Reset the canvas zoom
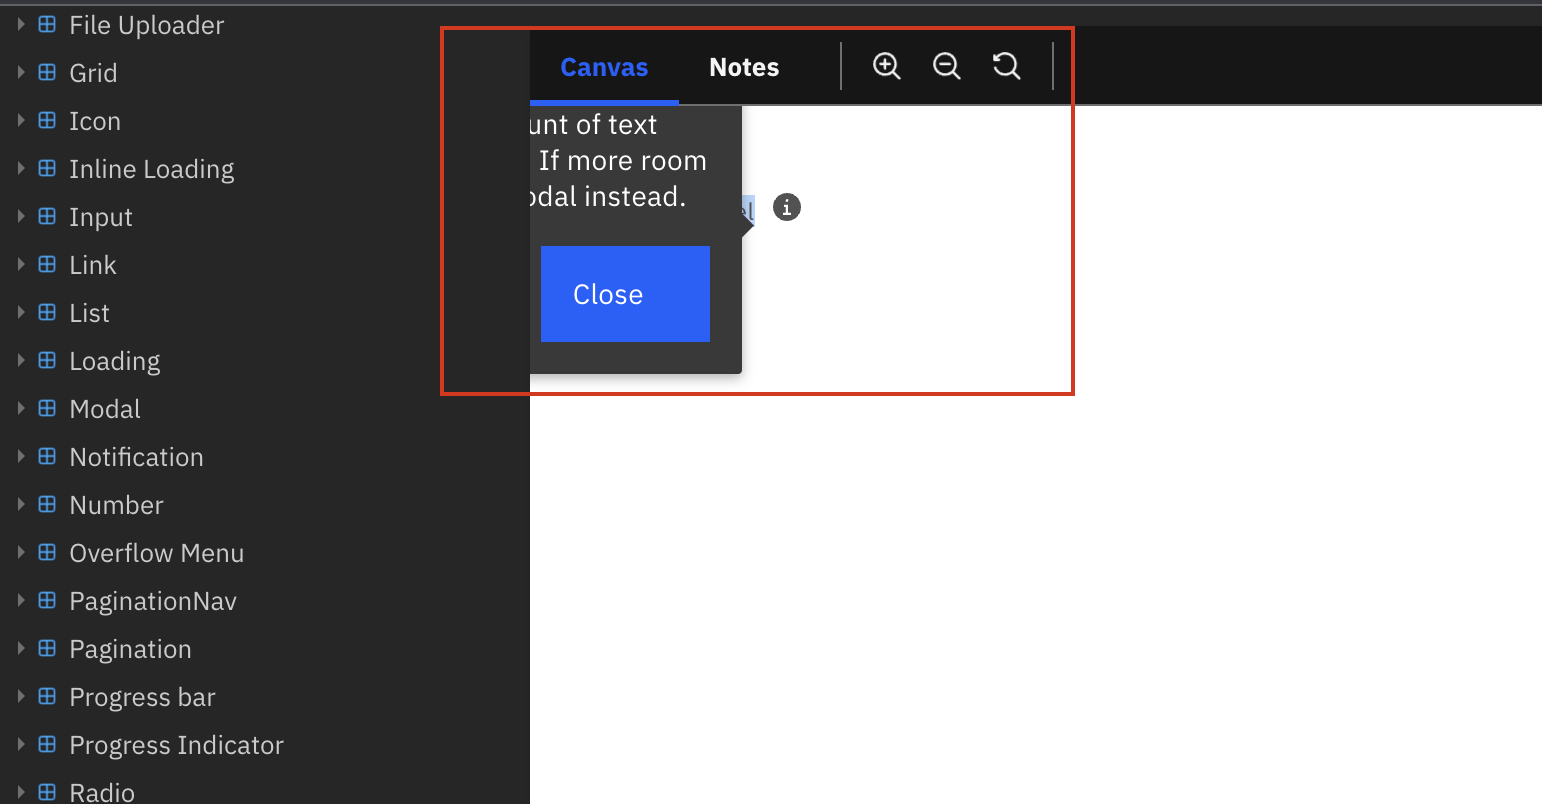Screen dimensions: 1542x804 (x=1006, y=66)
